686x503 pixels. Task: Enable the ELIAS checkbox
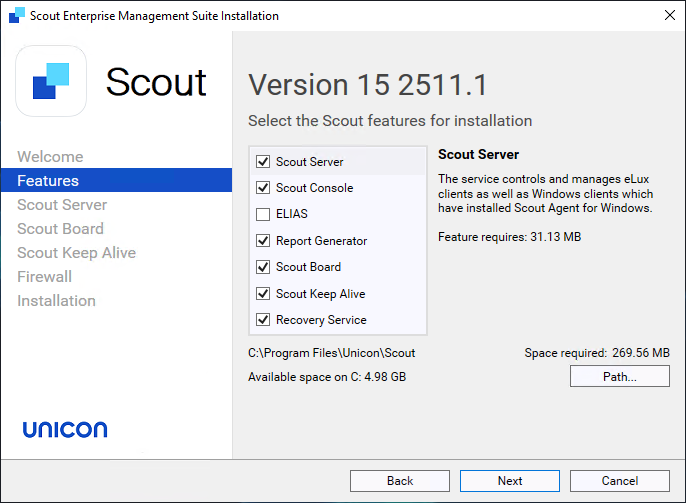pyautogui.click(x=263, y=214)
